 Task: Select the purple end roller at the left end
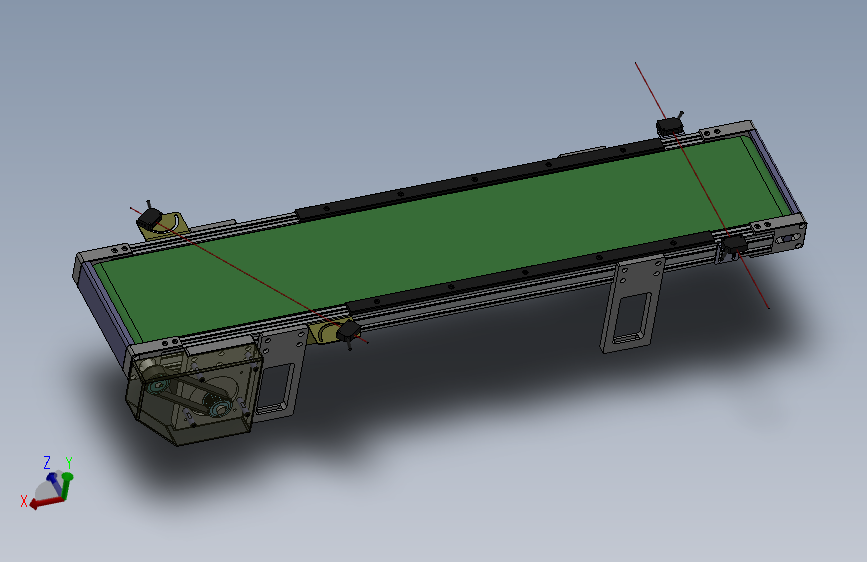pyautogui.click(x=101, y=313)
